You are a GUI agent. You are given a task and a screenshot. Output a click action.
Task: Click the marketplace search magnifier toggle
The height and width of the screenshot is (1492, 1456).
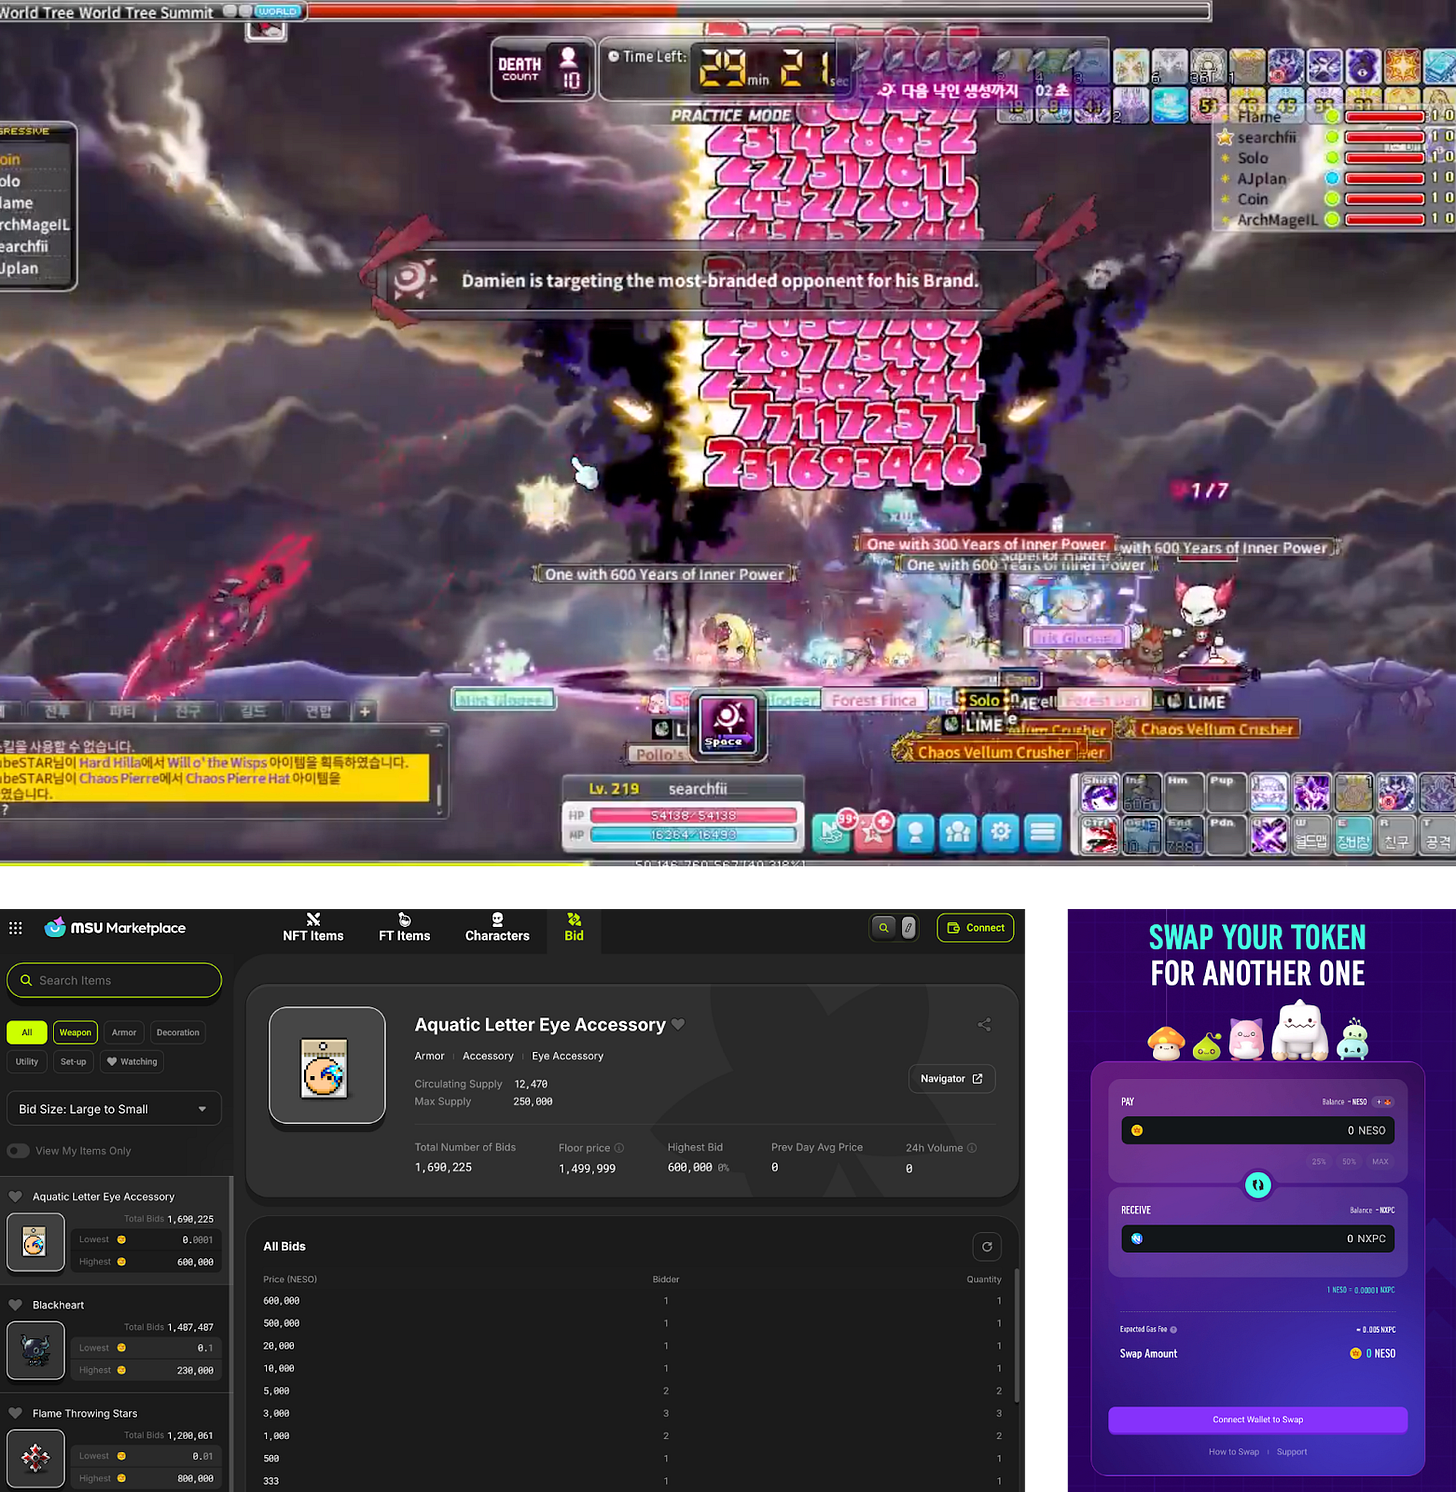click(x=884, y=928)
